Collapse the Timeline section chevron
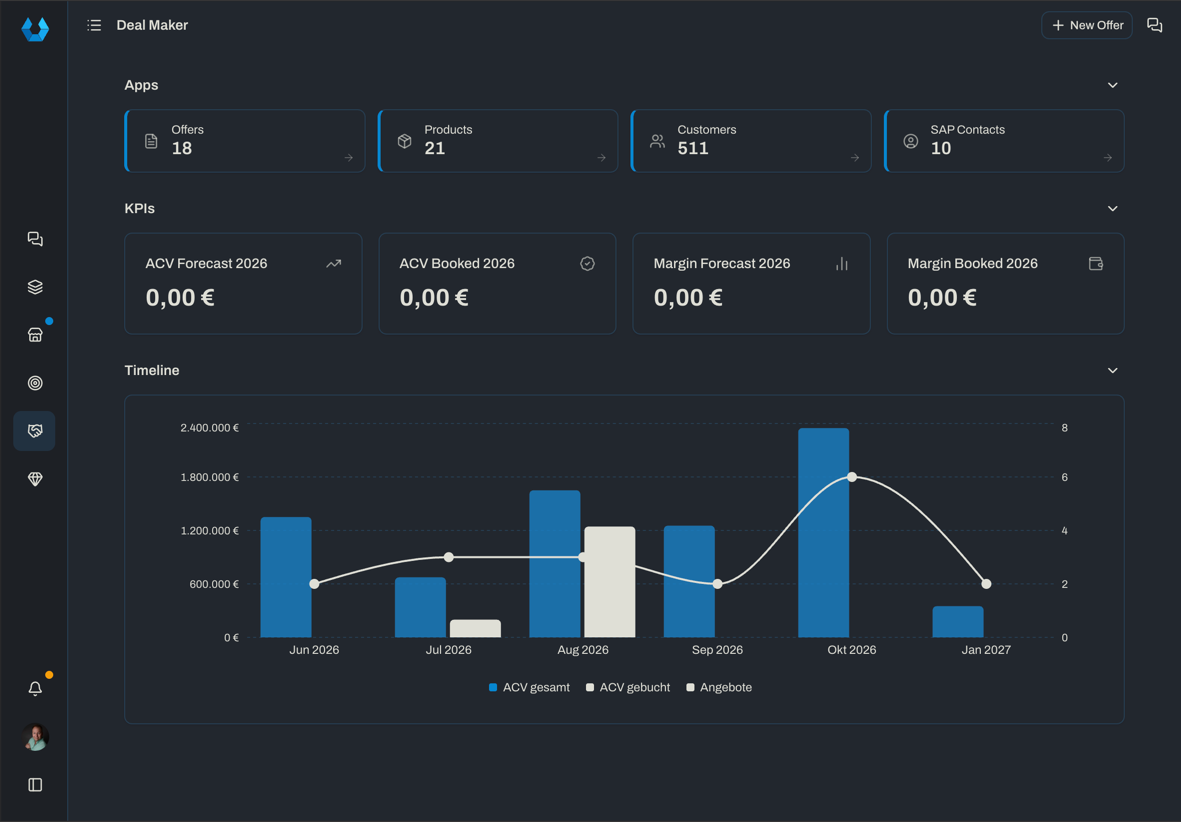The height and width of the screenshot is (822, 1181). (x=1112, y=371)
